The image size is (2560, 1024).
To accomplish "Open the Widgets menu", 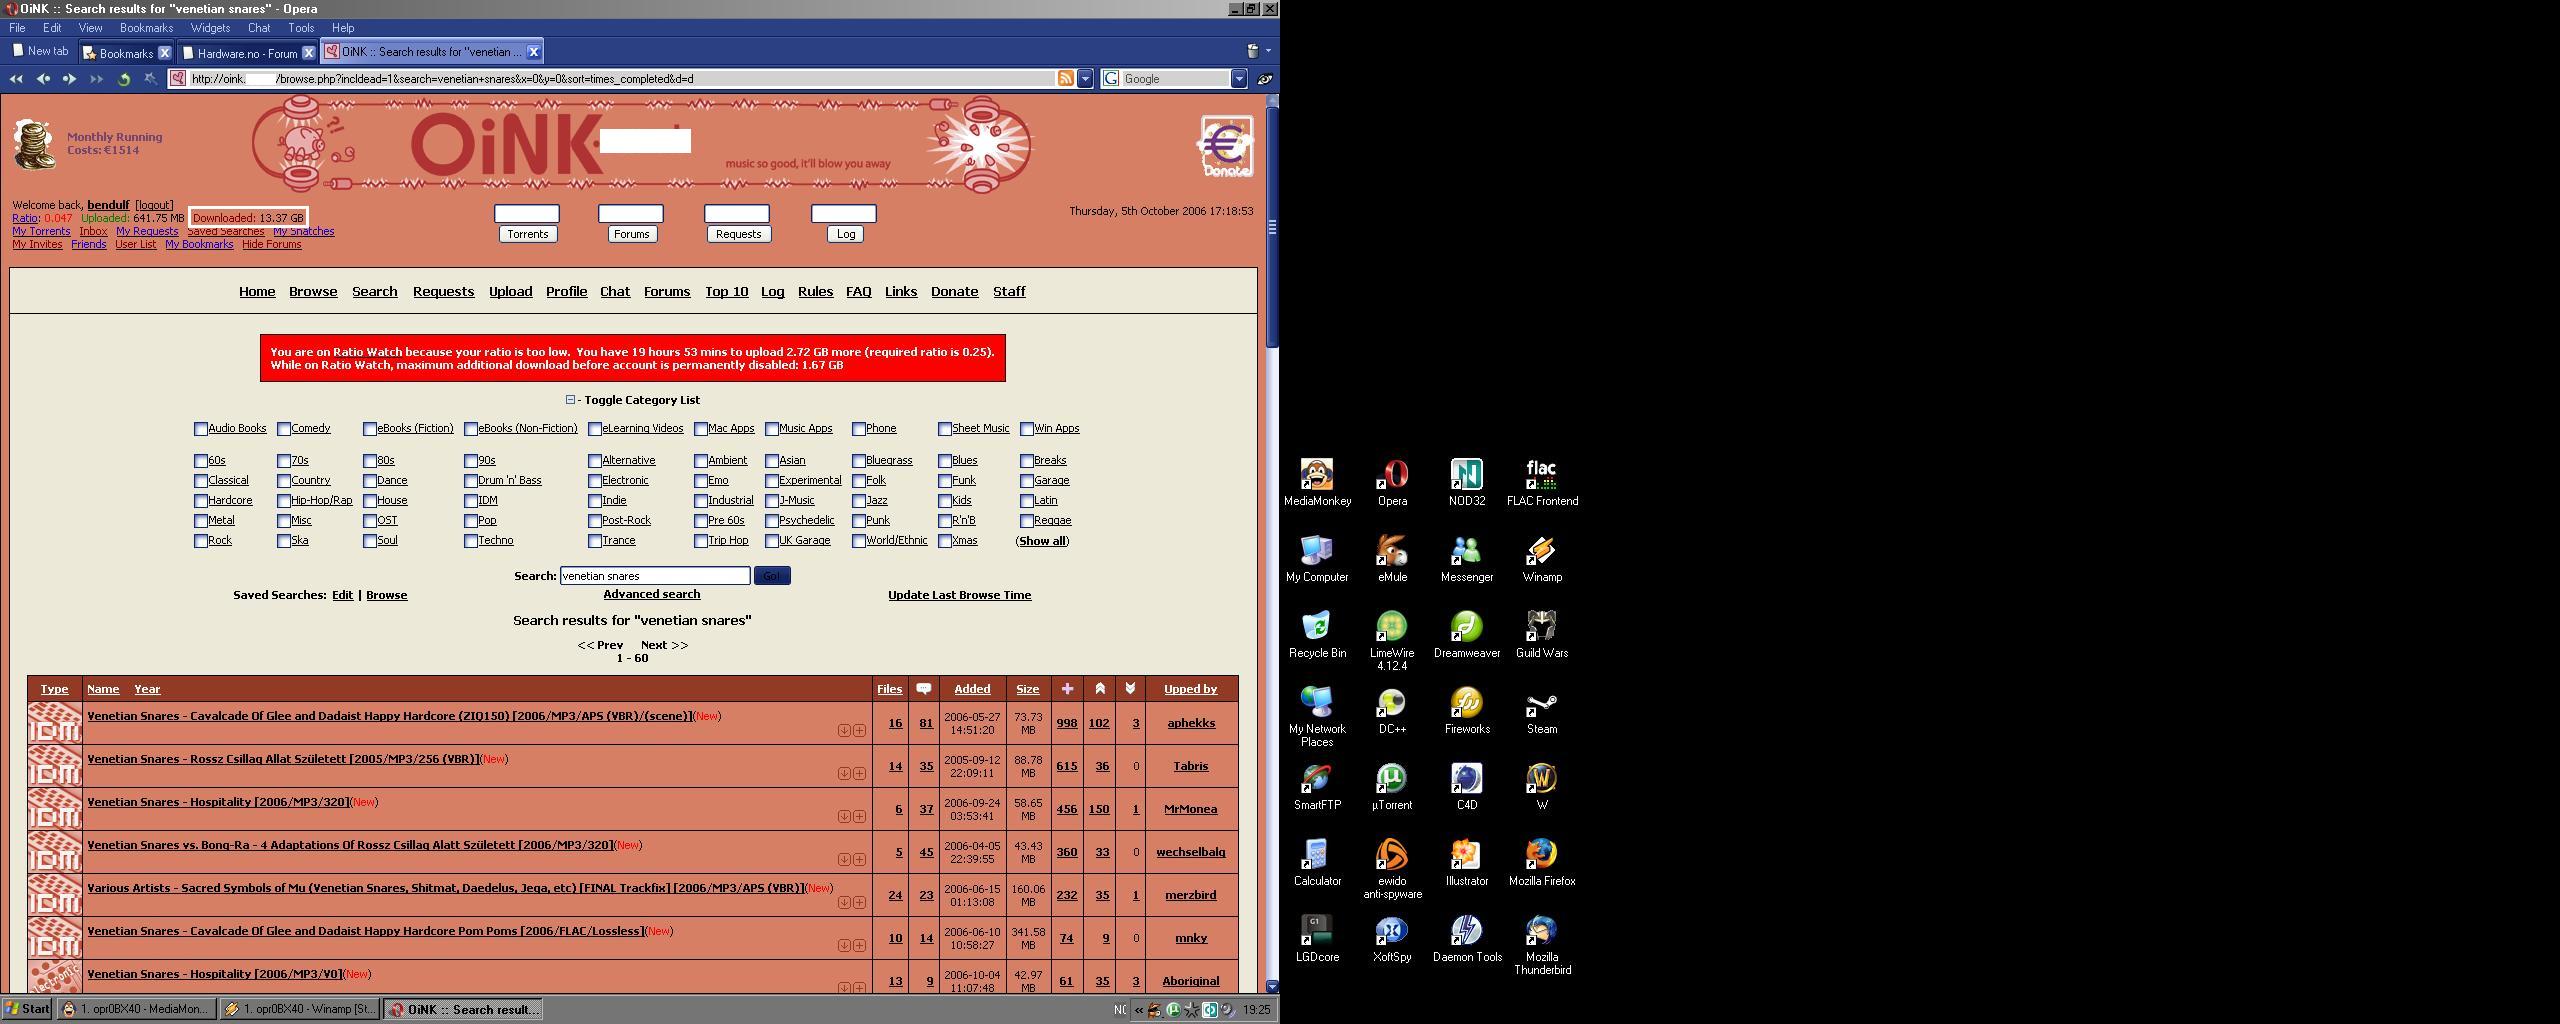I will pos(210,28).
